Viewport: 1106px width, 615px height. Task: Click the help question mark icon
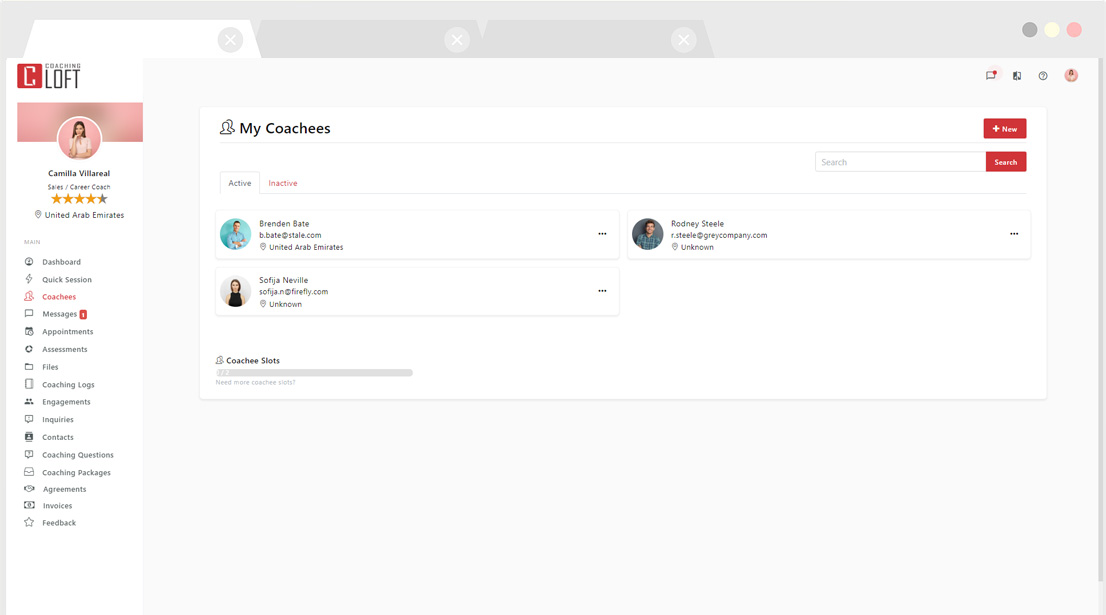point(1043,76)
